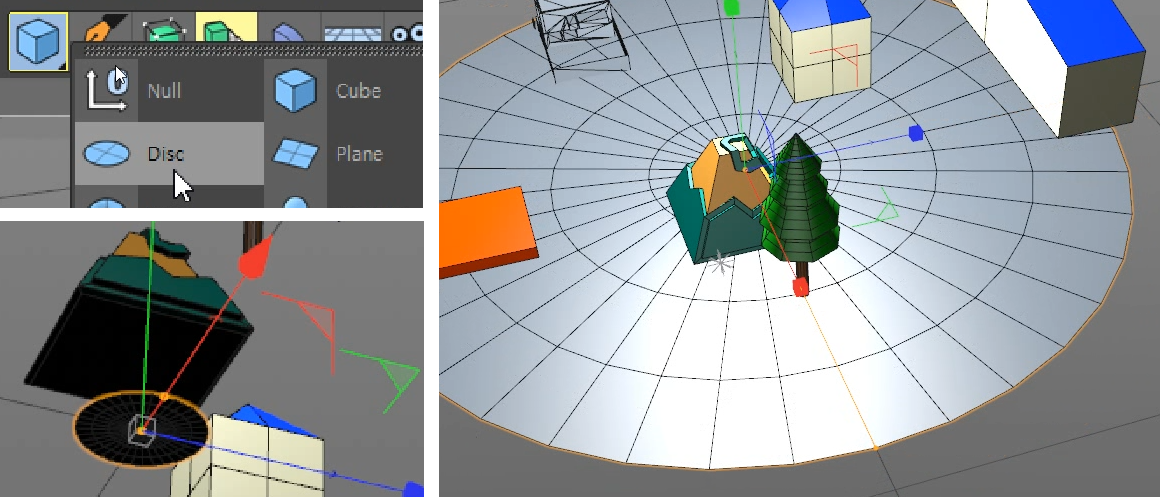Click the green Y-axis cube handle in the large viewport
Image resolution: width=1160 pixels, height=497 pixels.
(732, 8)
